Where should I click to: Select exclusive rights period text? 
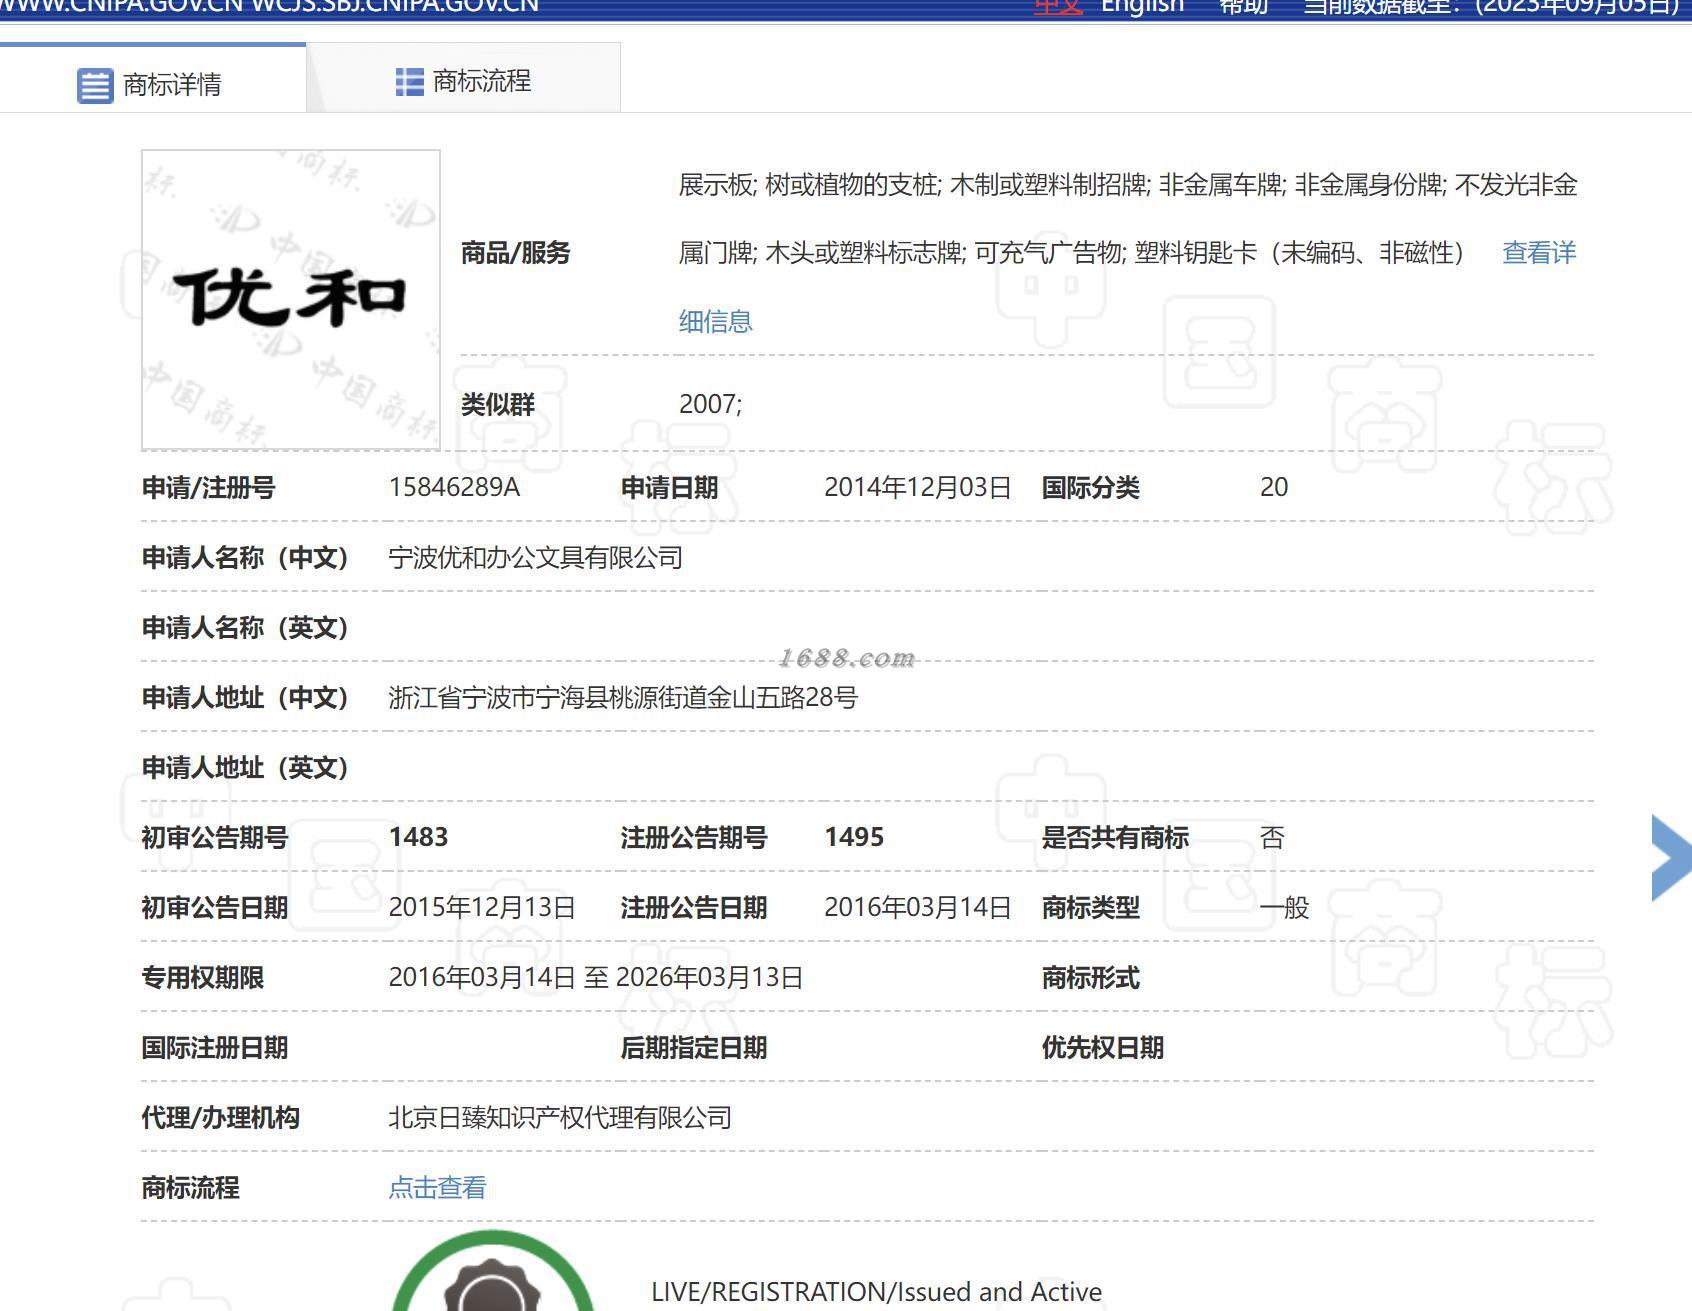click(596, 977)
